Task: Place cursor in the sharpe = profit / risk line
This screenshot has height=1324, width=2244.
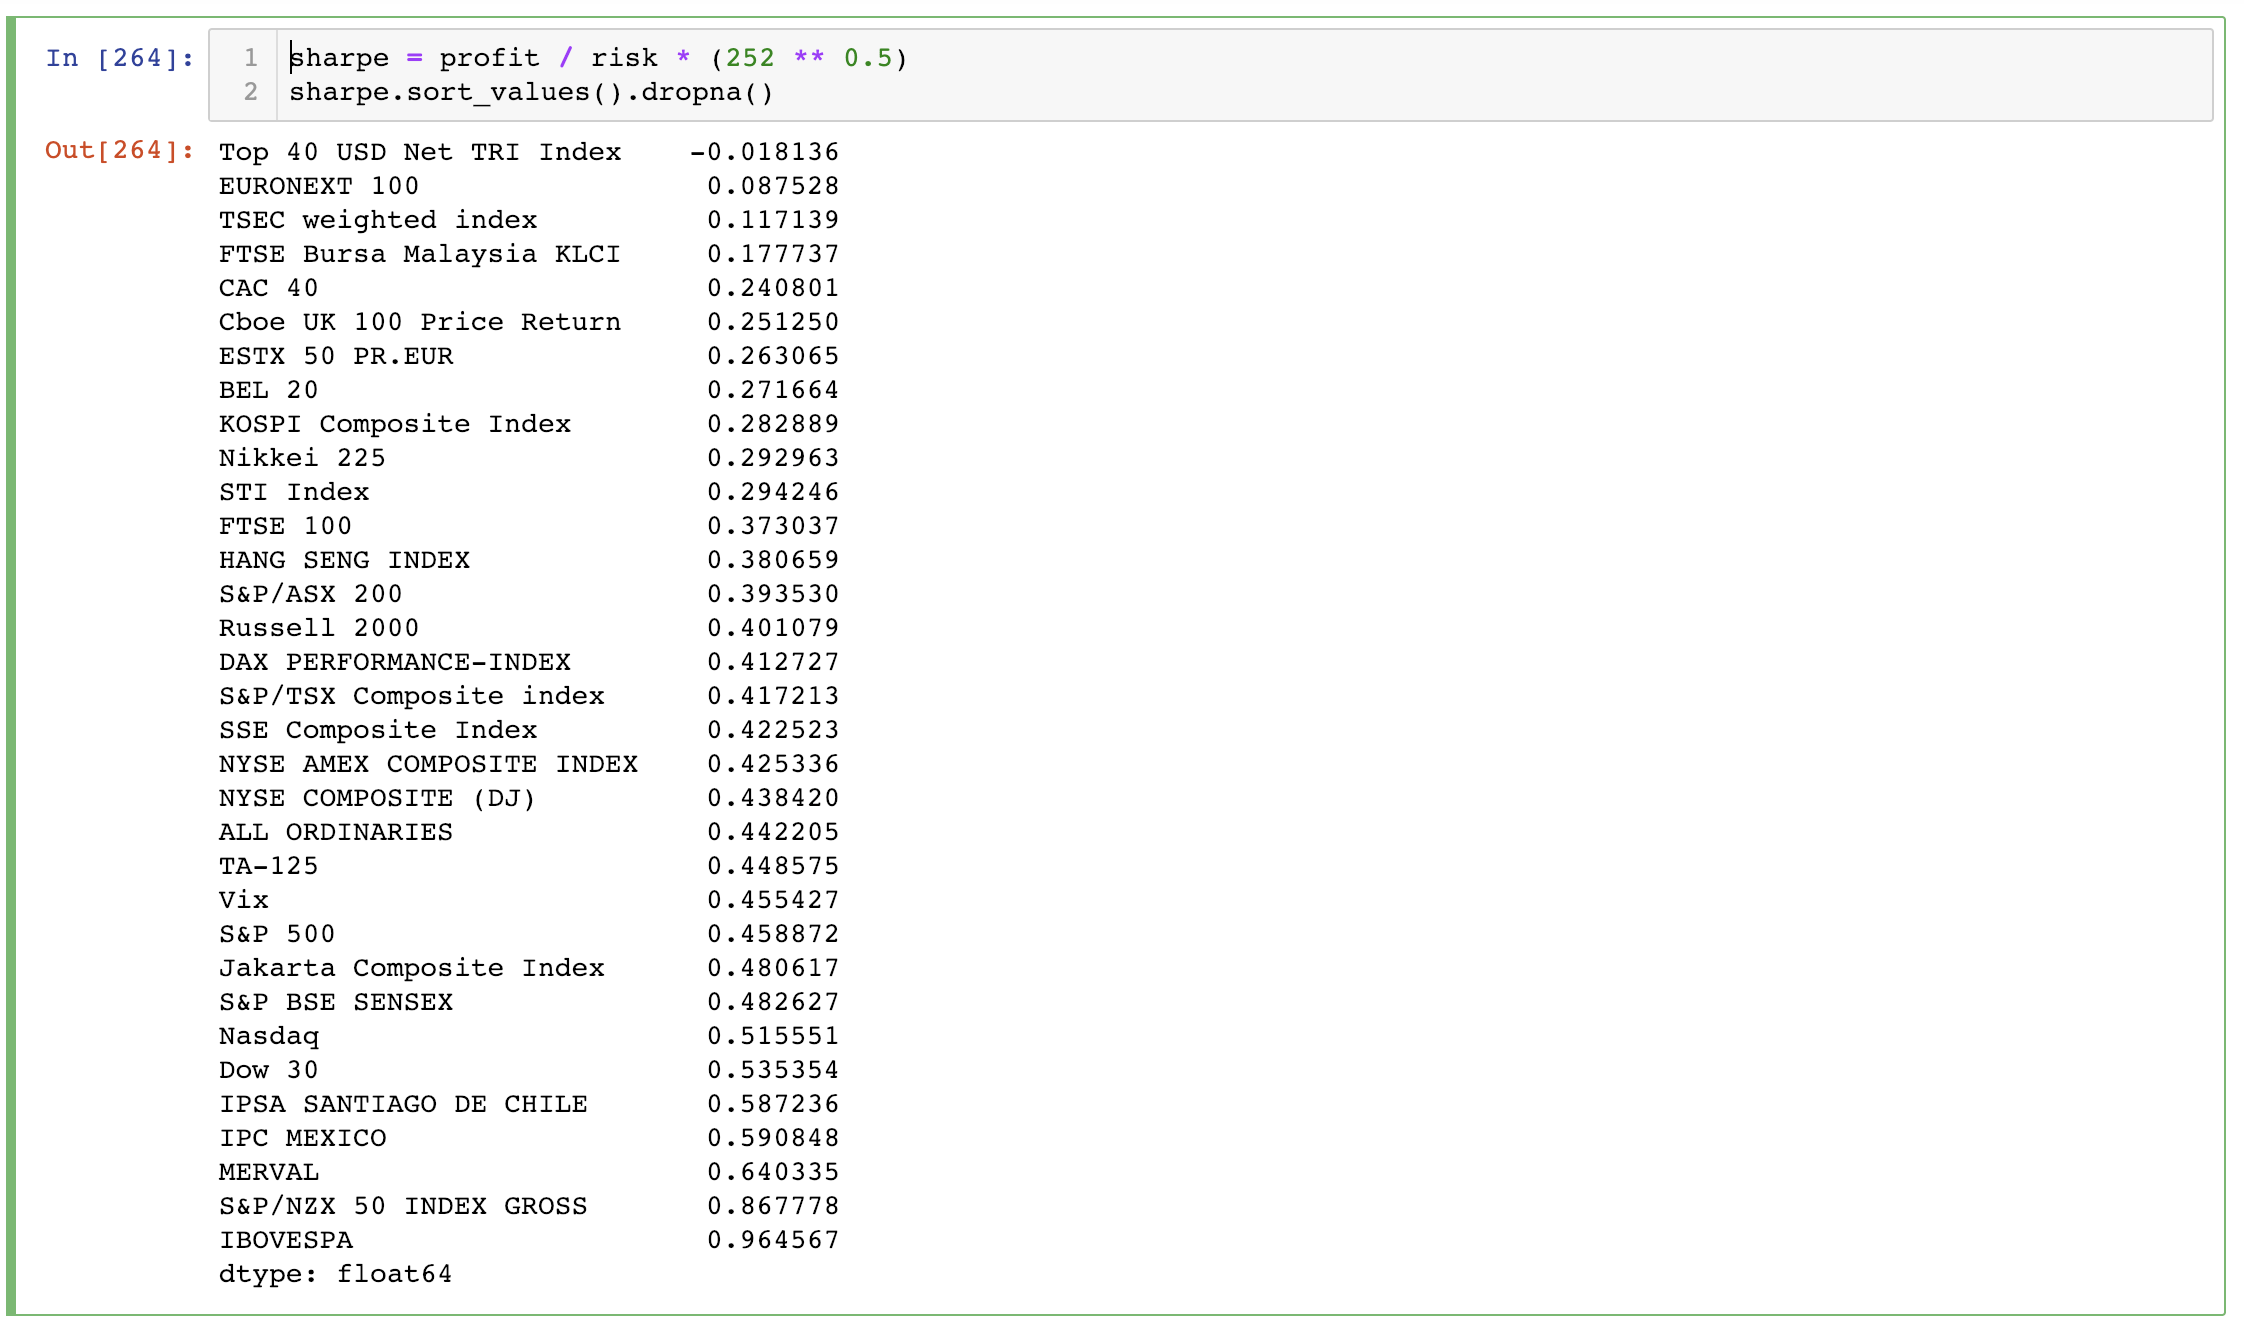Action: pyautogui.click(x=598, y=58)
